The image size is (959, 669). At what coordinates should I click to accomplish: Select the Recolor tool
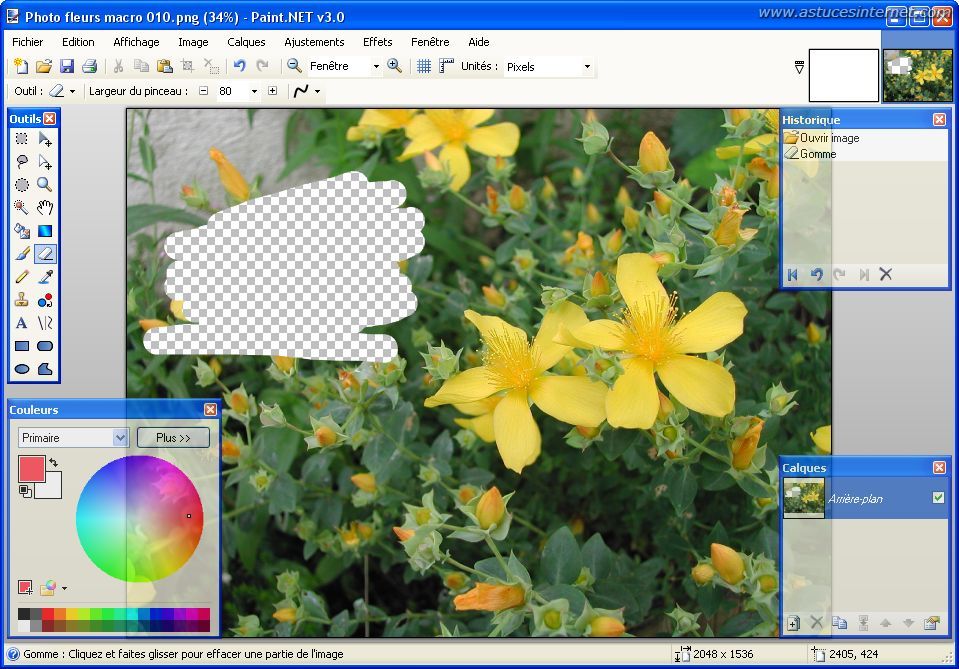(x=45, y=300)
